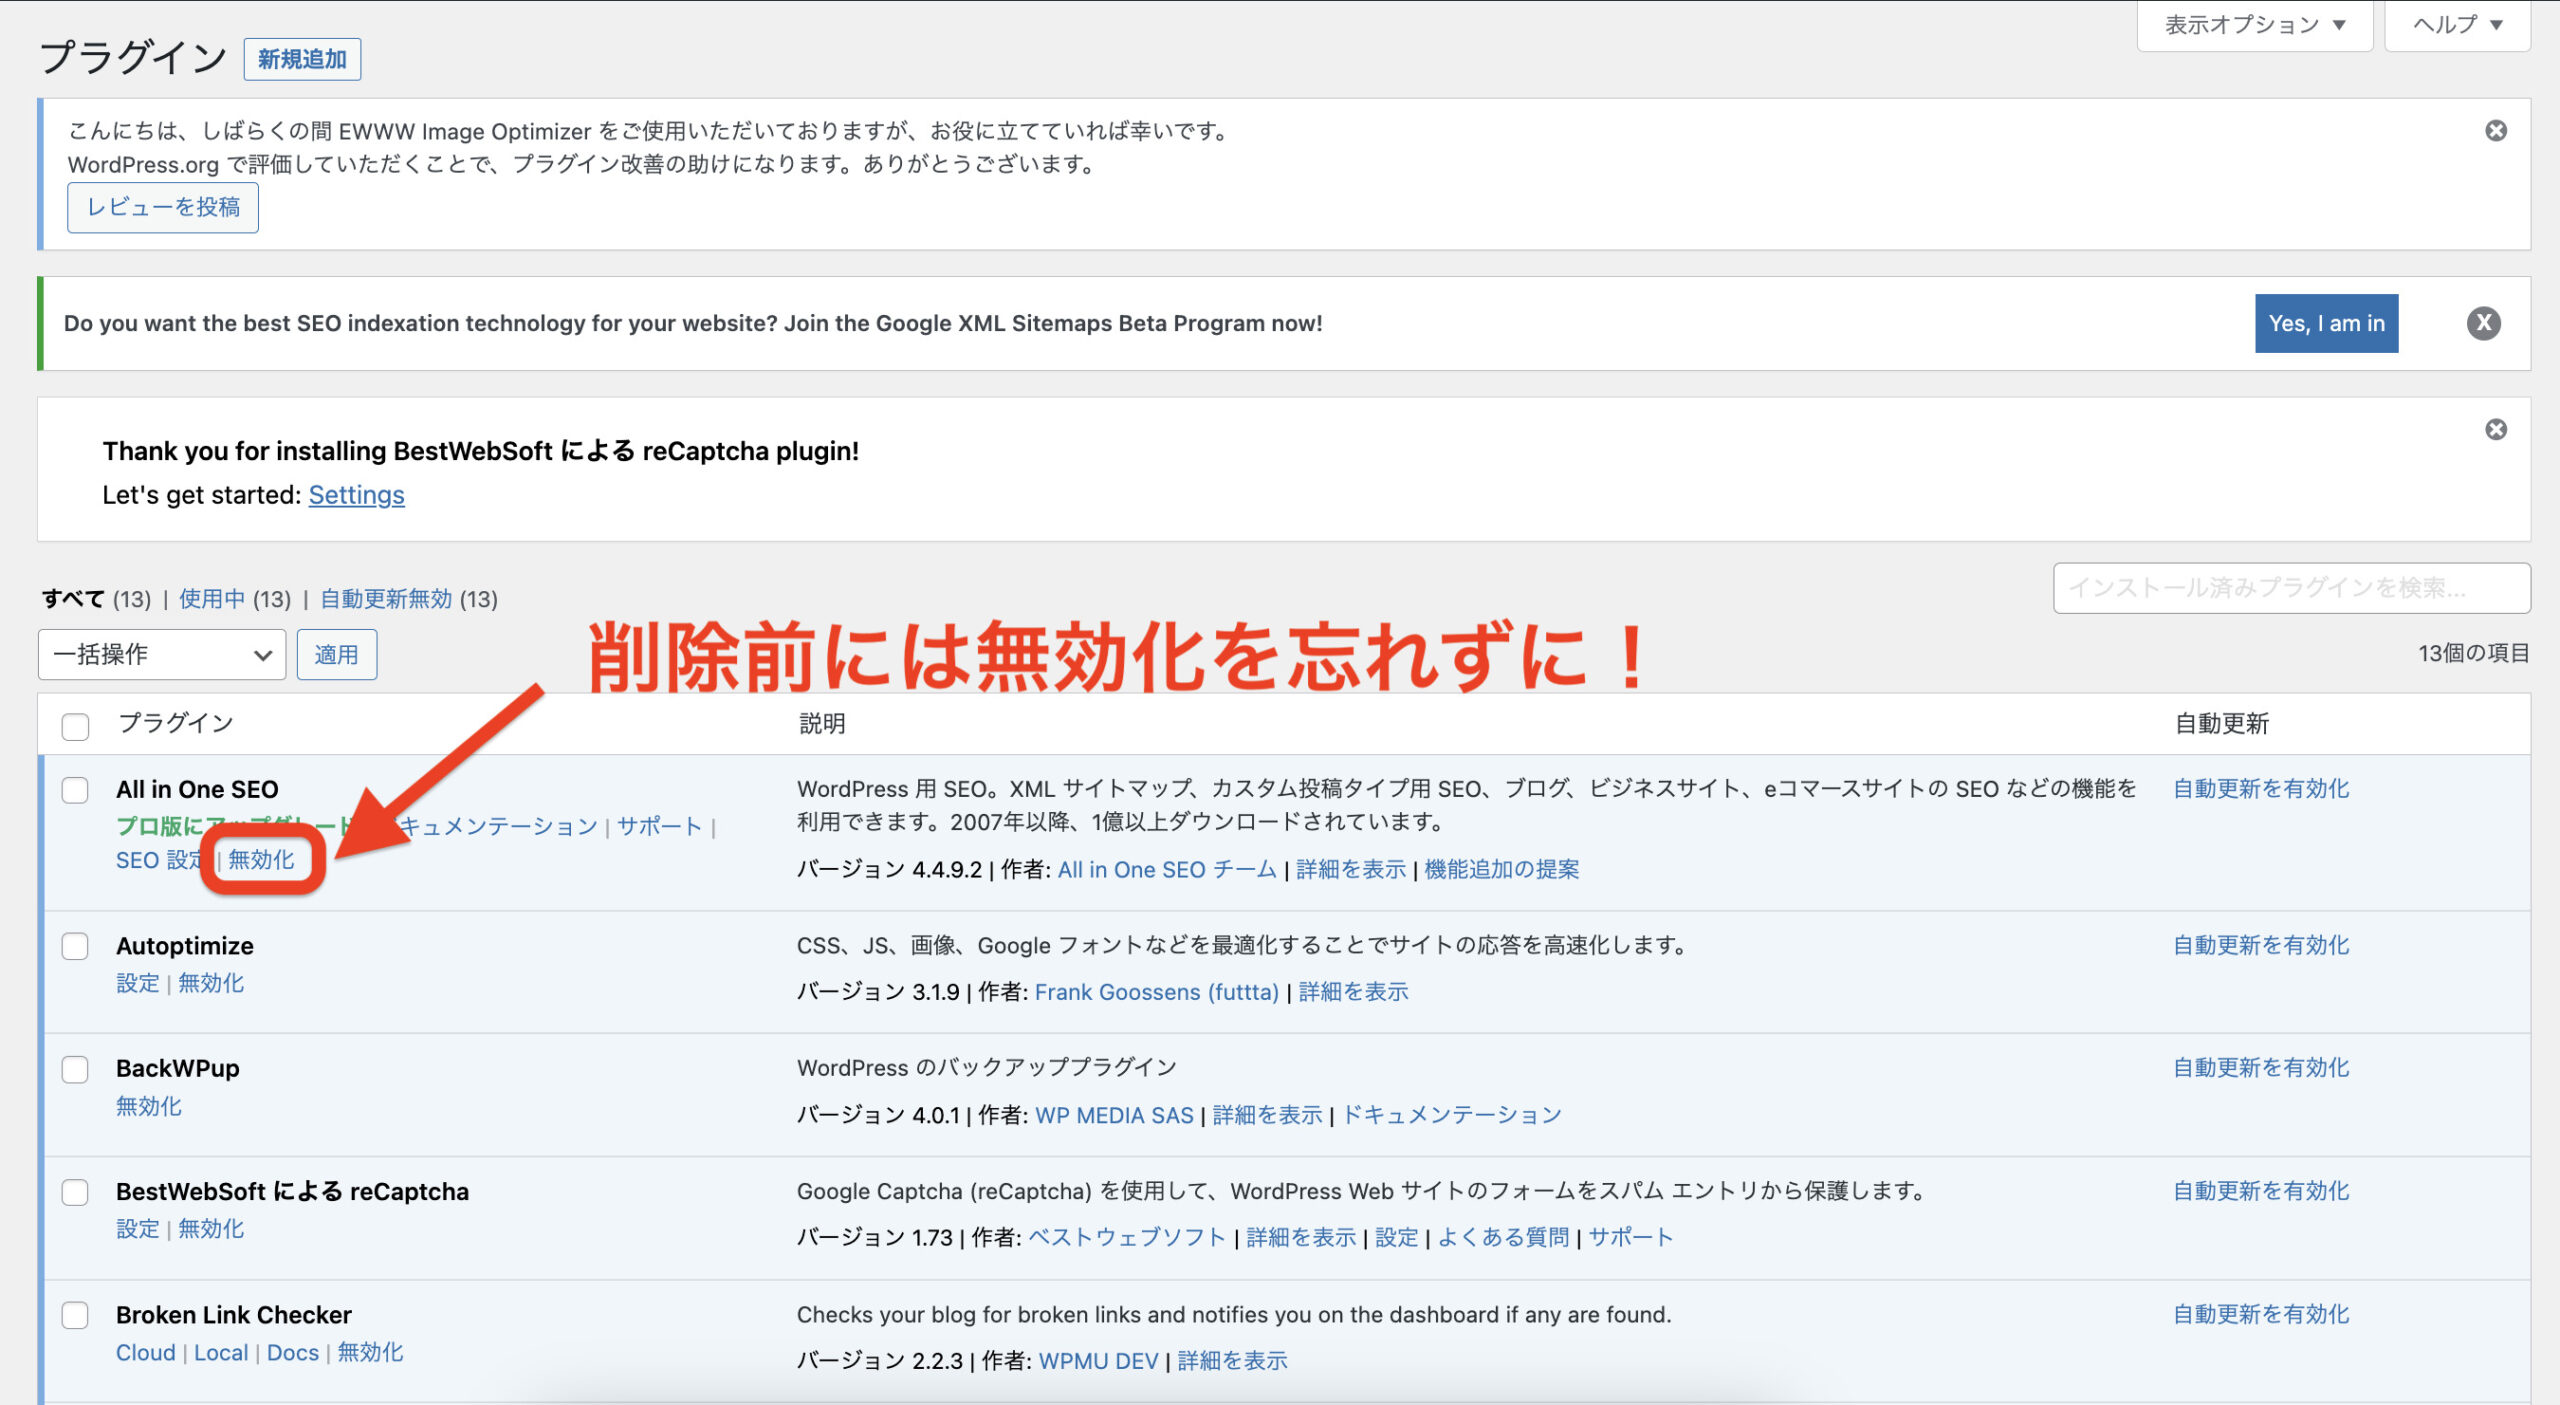This screenshot has width=2560, height=1405.
Task: Deactivate Broken Link Checker via 無効化
Action: (x=370, y=1353)
